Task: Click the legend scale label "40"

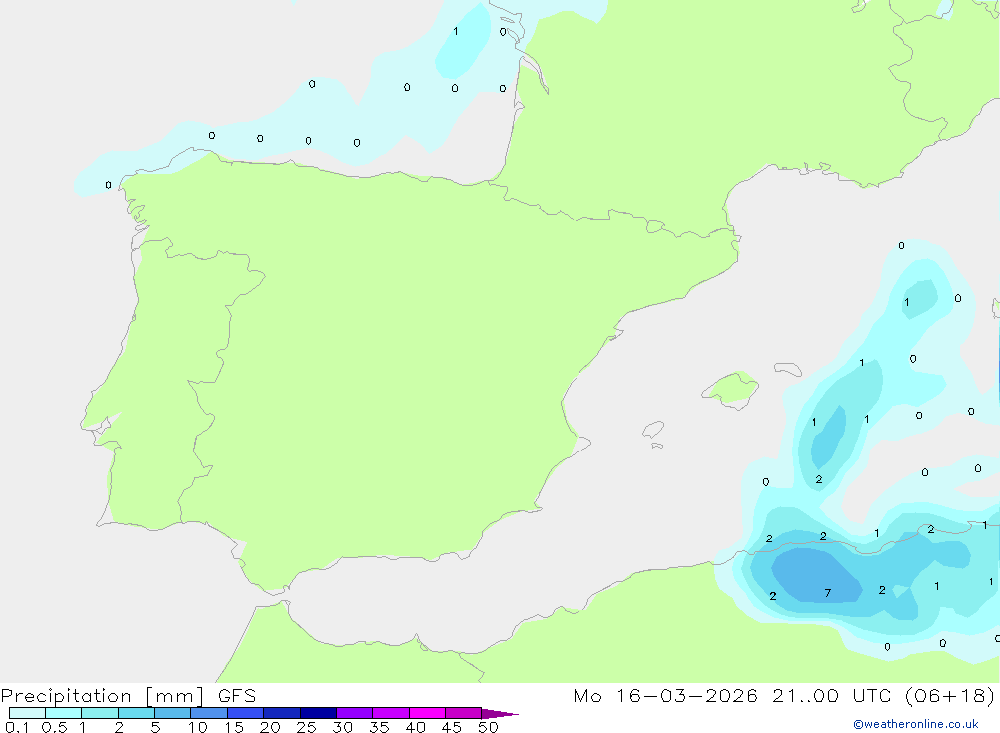Action: tap(415, 727)
